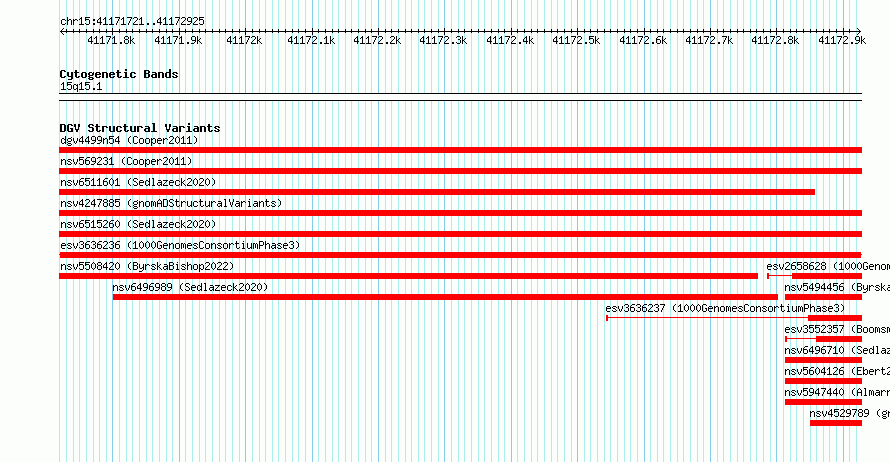Click the 41172.4k ruler label
The image size is (890, 462).
[x=510, y=41]
